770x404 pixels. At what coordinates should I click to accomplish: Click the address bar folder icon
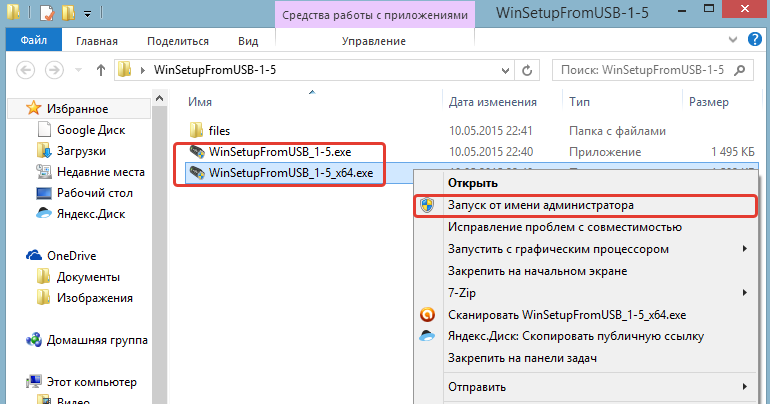point(125,70)
